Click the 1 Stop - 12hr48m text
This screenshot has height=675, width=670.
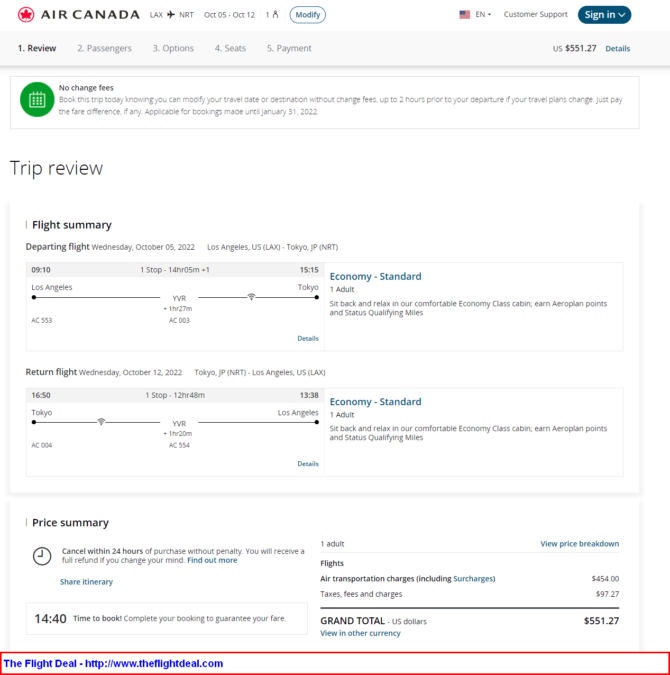pyautogui.click(x=175, y=395)
